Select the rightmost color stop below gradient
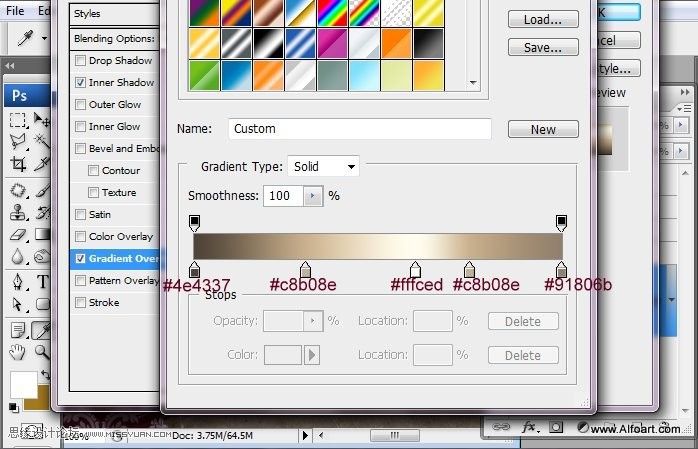Screen dimensions: 698x449 click(x=561, y=270)
